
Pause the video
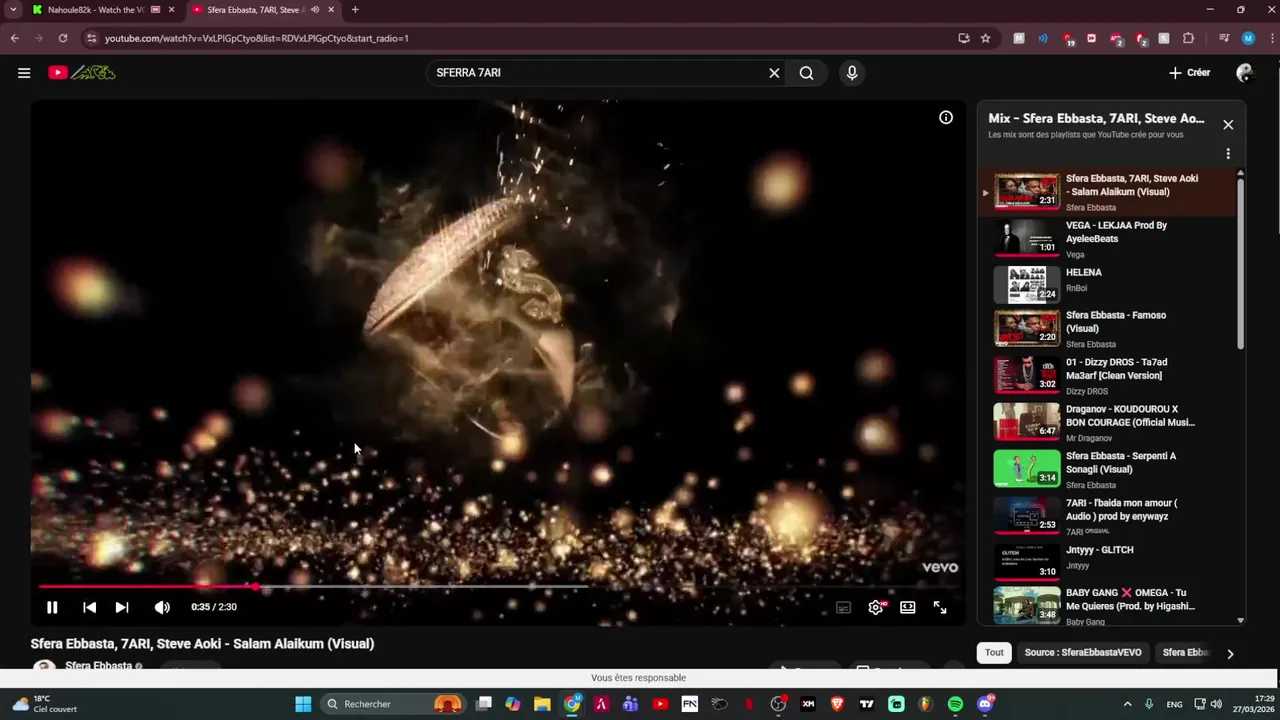pos(52,607)
